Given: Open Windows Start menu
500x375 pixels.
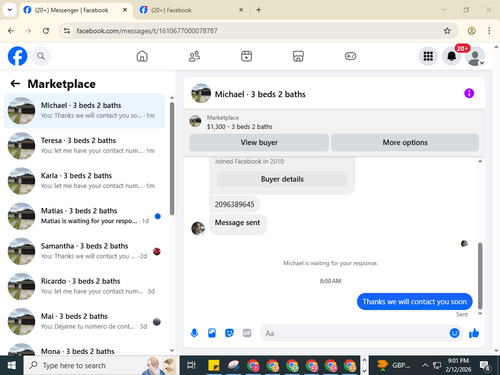Looking at the screenshot, I should 12,366.
